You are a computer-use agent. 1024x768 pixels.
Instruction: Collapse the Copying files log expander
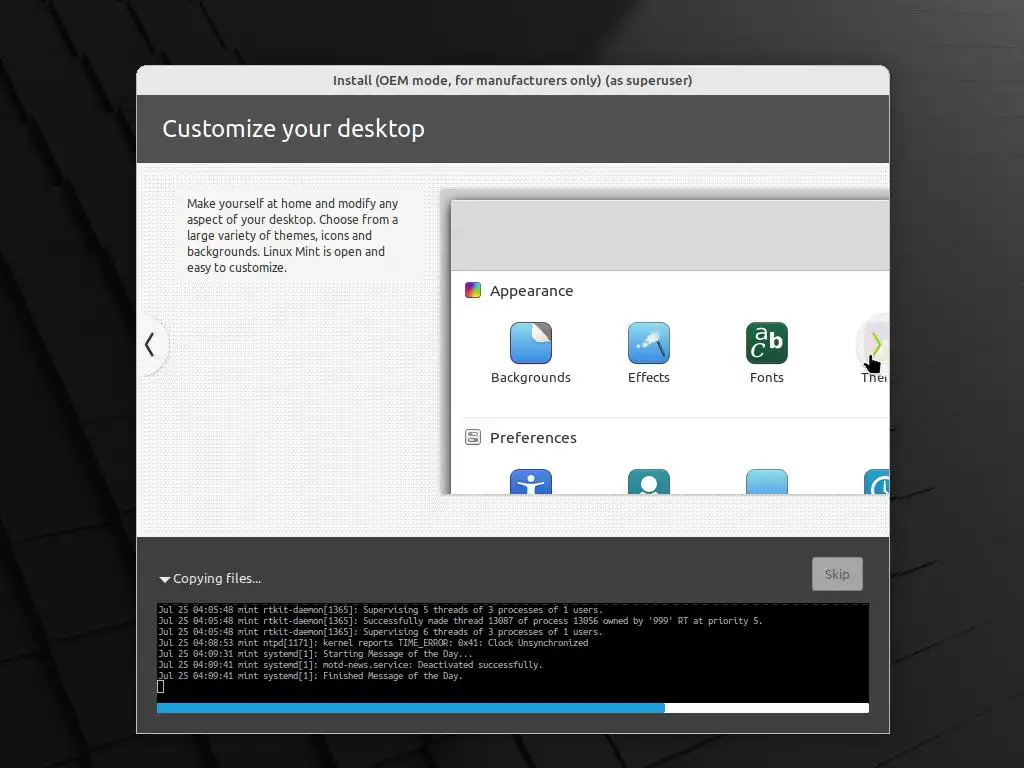click(165, 579)
